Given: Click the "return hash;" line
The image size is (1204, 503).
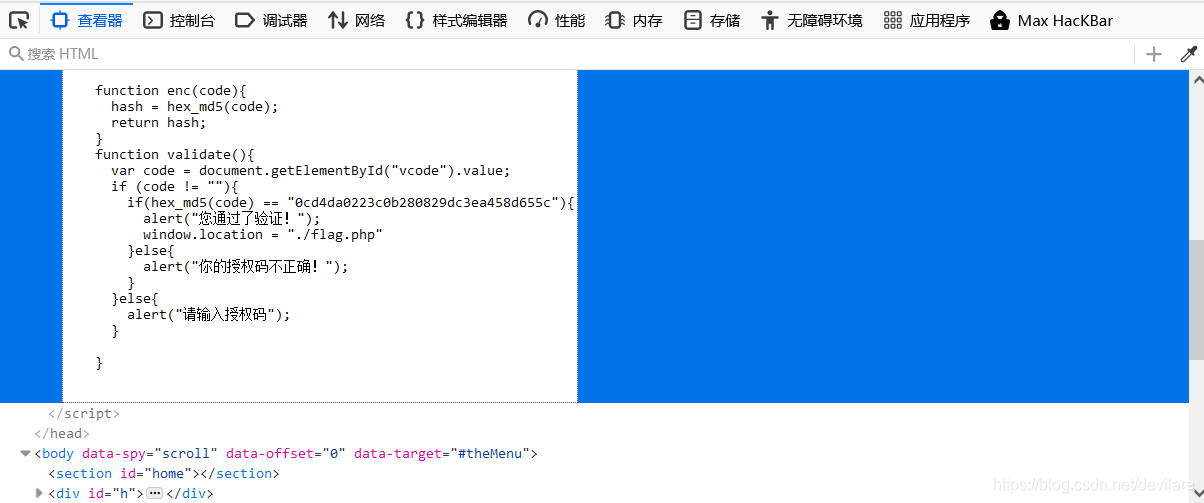Looking at the screenshot, I should coord(159,122).
